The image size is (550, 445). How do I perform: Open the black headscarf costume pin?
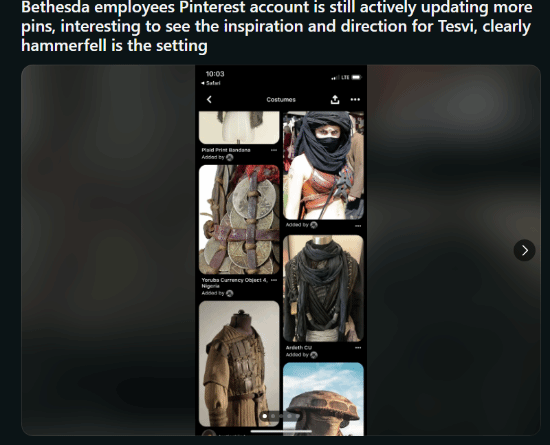[323, 166]
